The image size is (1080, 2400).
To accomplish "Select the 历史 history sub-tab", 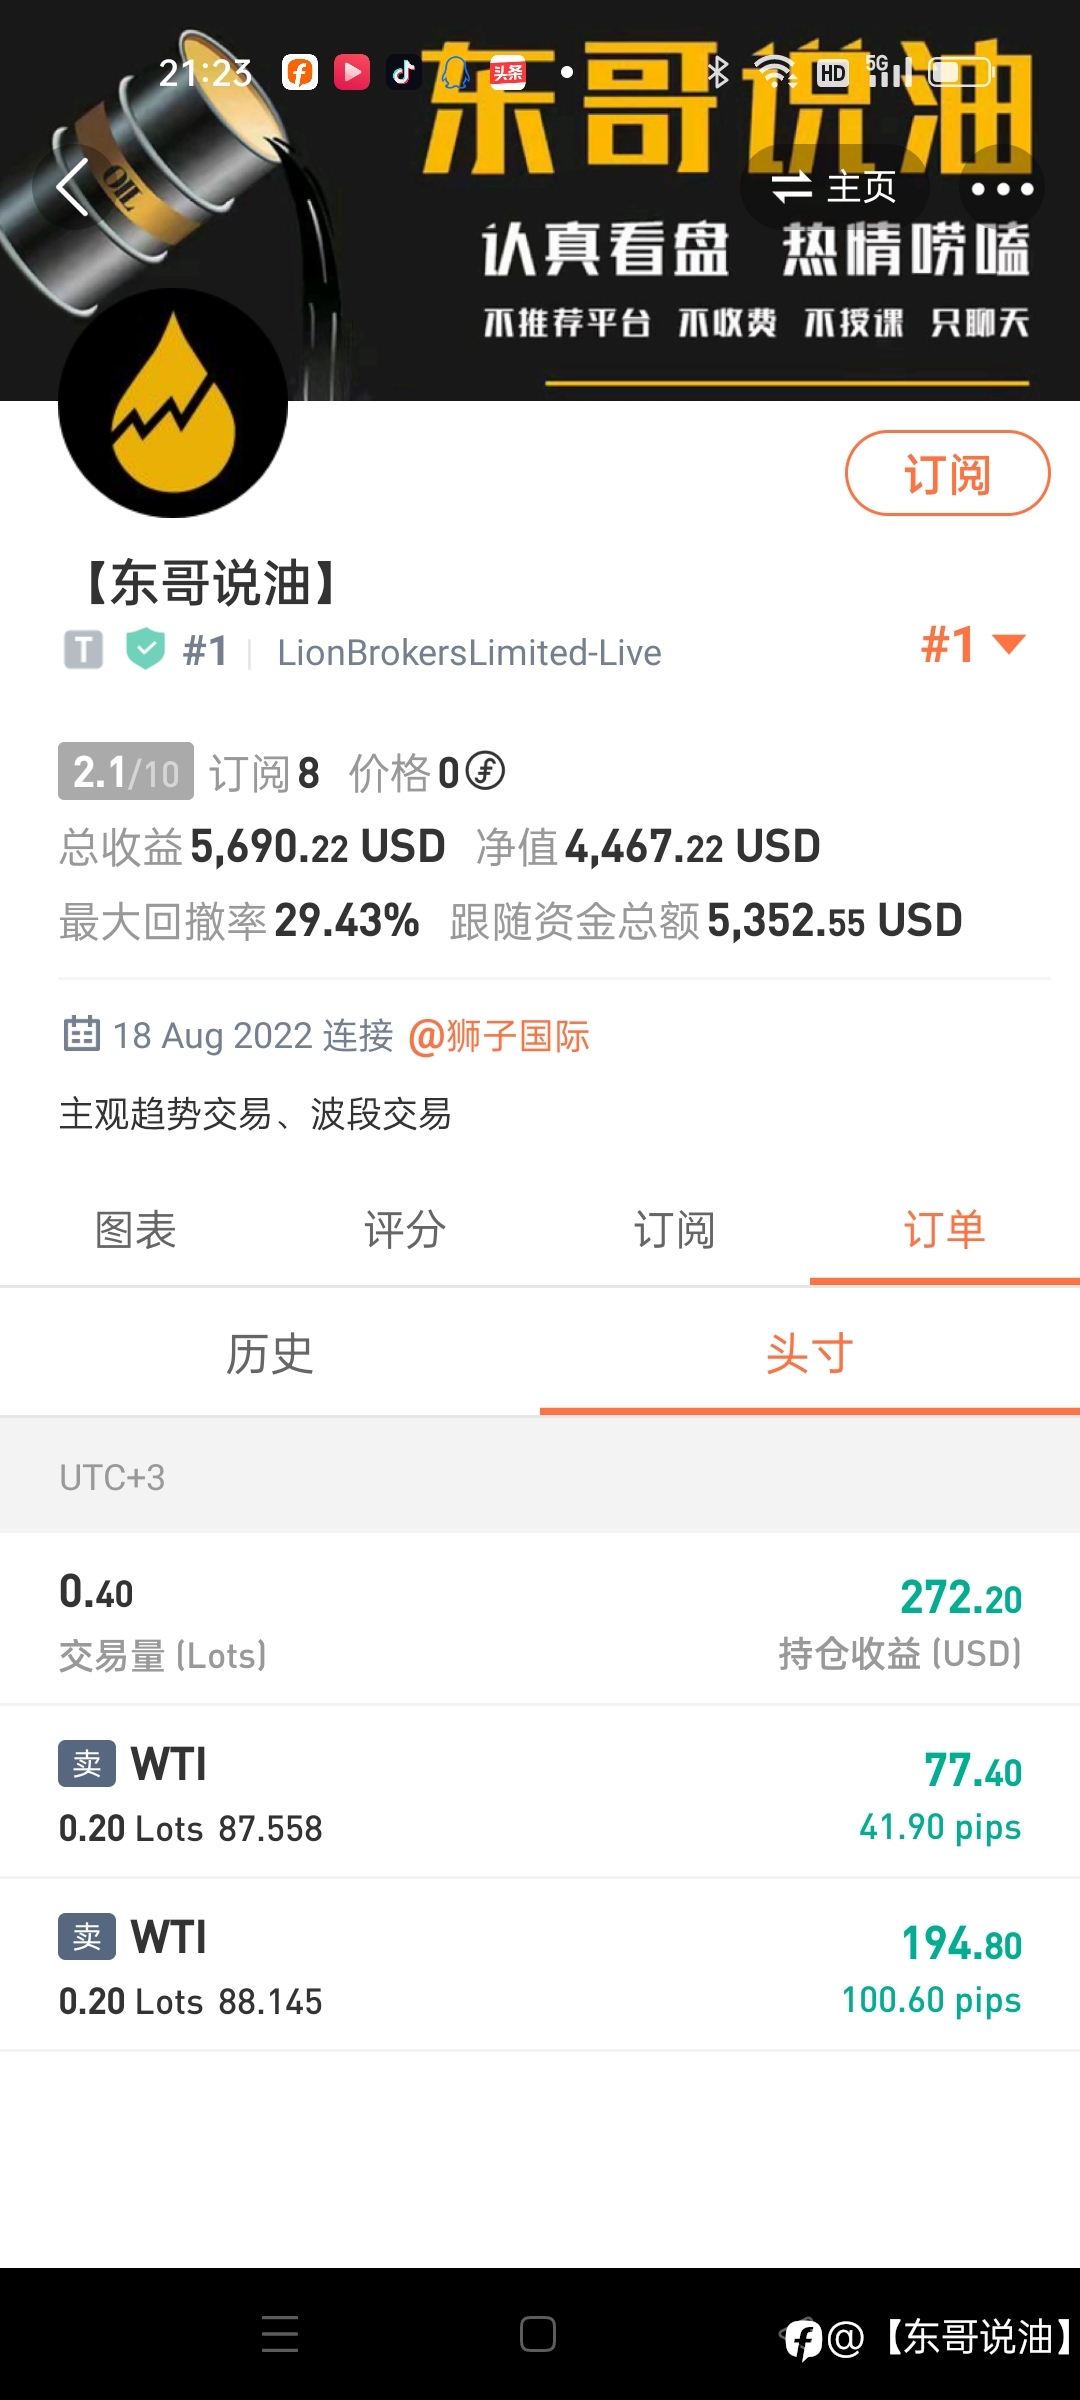I will (270, 1354).
